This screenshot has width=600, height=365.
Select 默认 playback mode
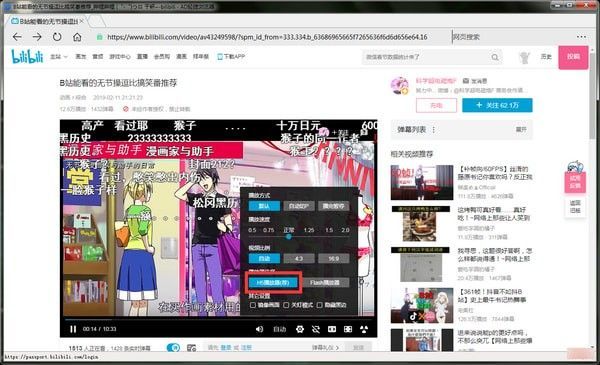(264, 206)
